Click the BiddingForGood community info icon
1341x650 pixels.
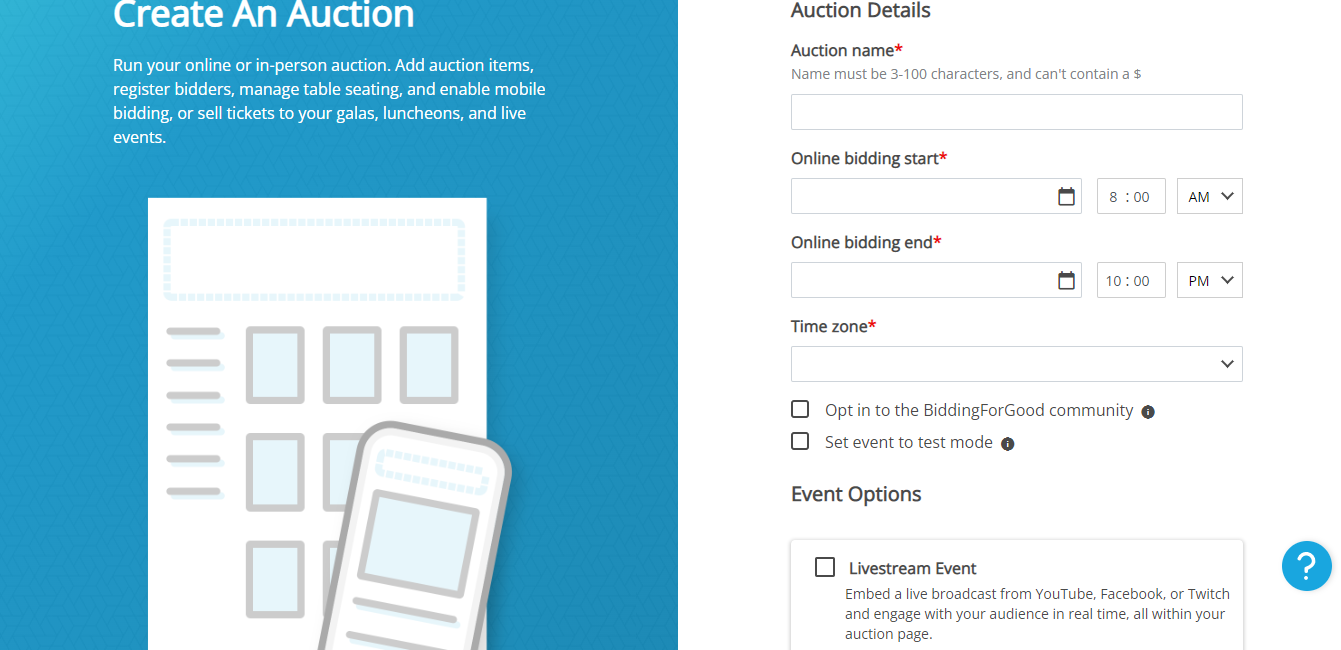[x=1148, y=412]
